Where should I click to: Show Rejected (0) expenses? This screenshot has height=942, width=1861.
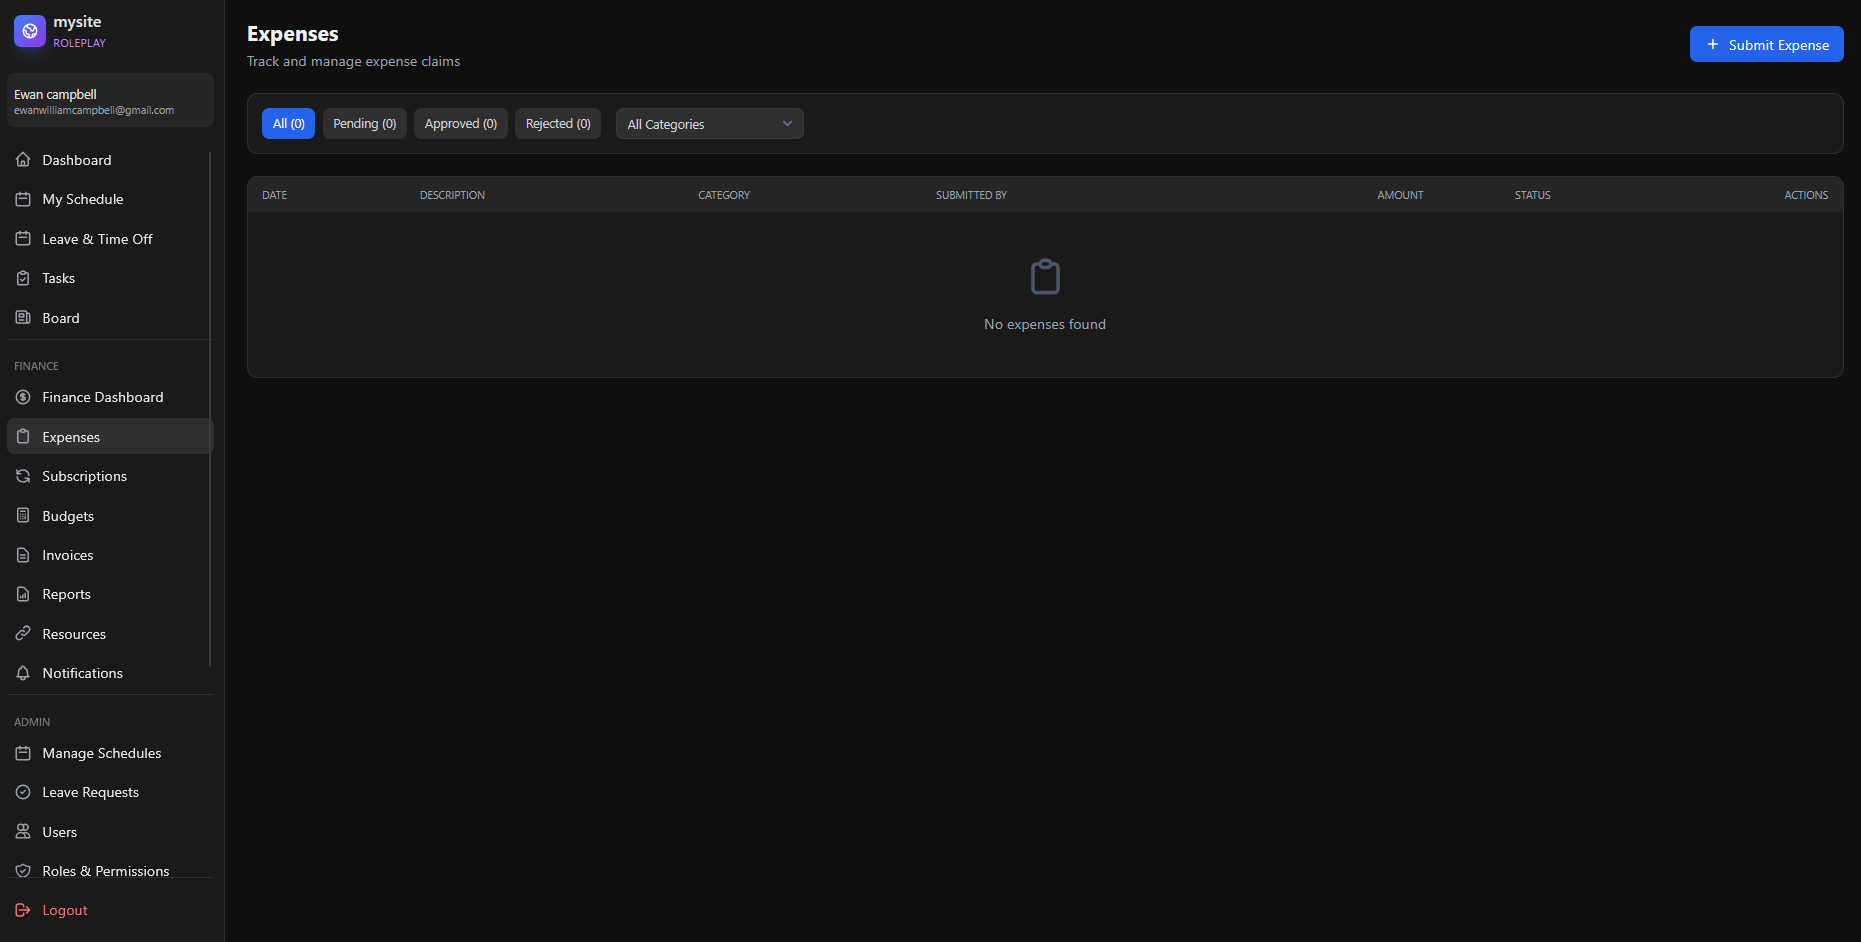point(558,124)
